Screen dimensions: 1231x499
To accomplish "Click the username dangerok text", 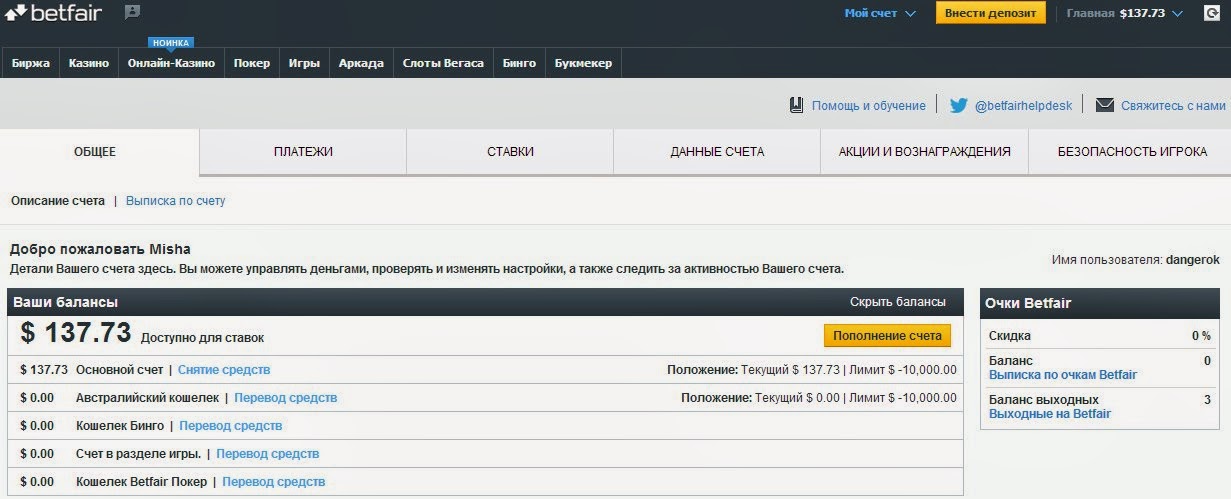I will tap(1193, 260).
